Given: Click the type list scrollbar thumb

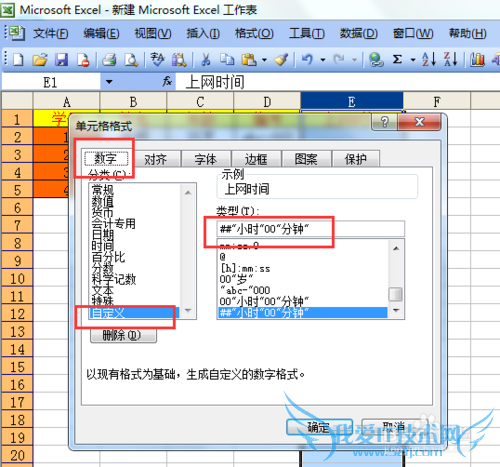Looking at the screenshot, I should 396,294.
